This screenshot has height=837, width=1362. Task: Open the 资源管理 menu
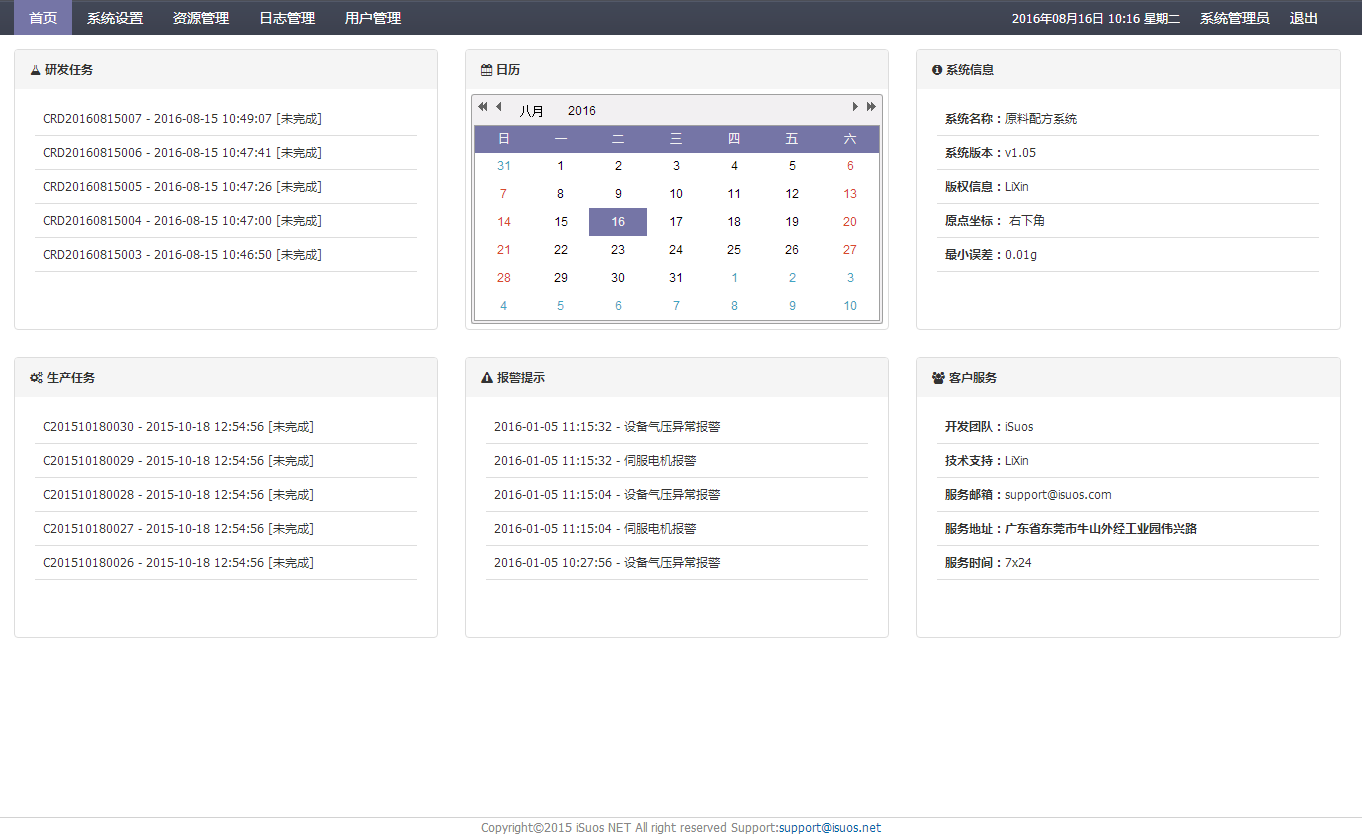(x=201, y=18)
